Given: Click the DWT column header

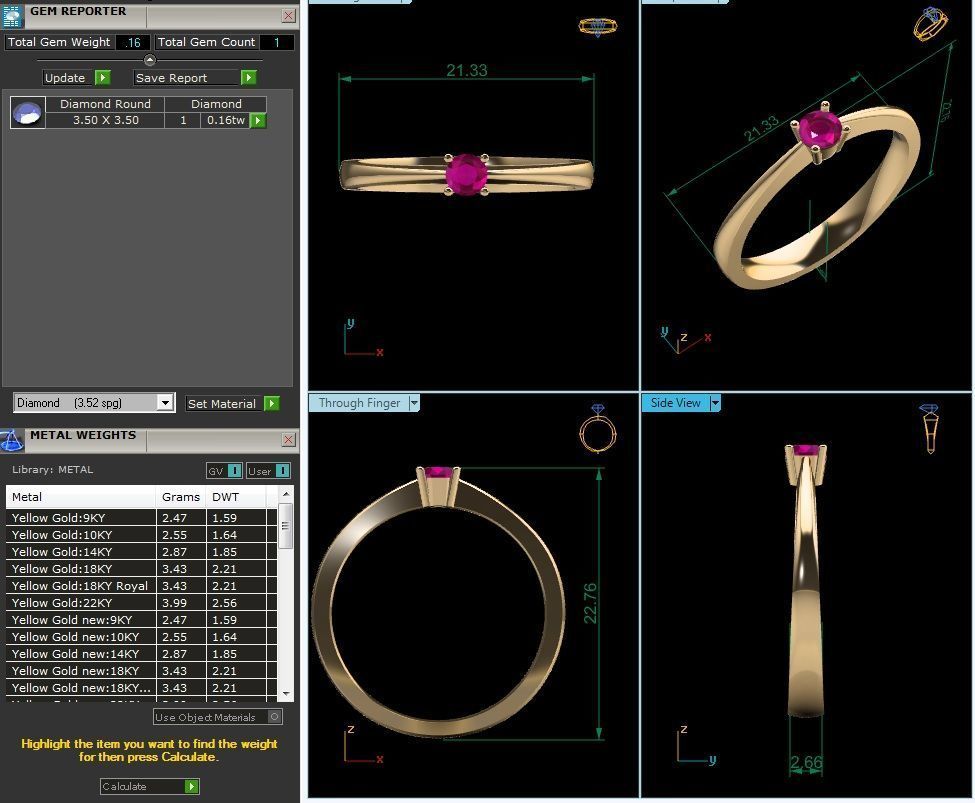Looking at the screenshot, I should coord(236,497).
